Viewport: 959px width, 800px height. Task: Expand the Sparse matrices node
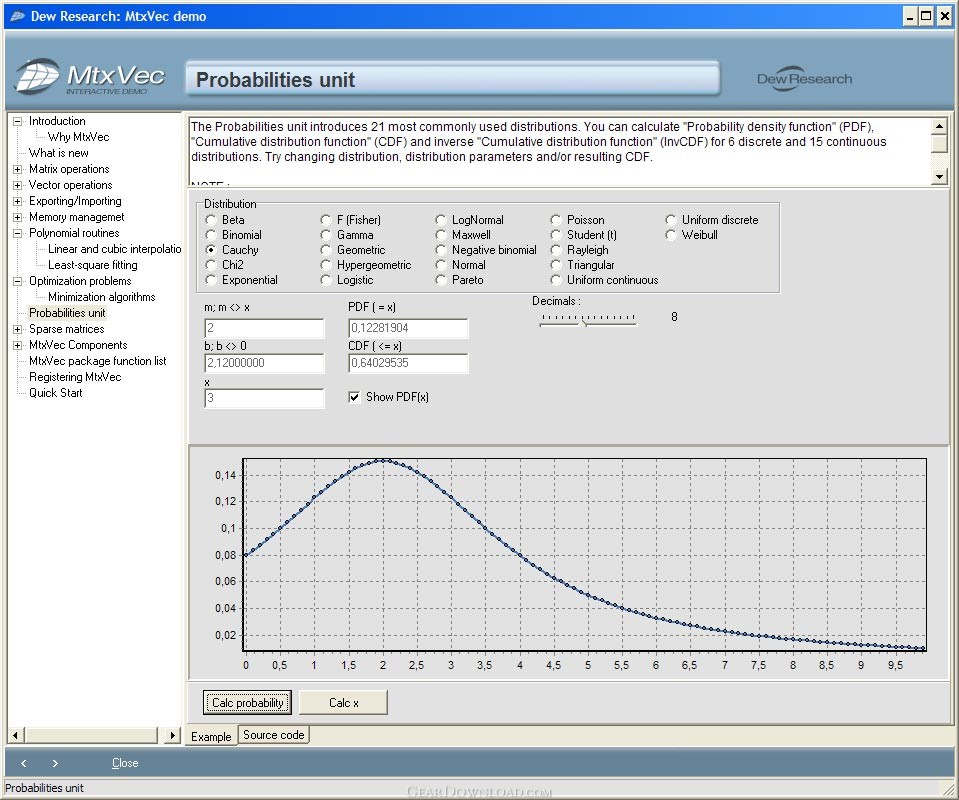click(18, 329)
